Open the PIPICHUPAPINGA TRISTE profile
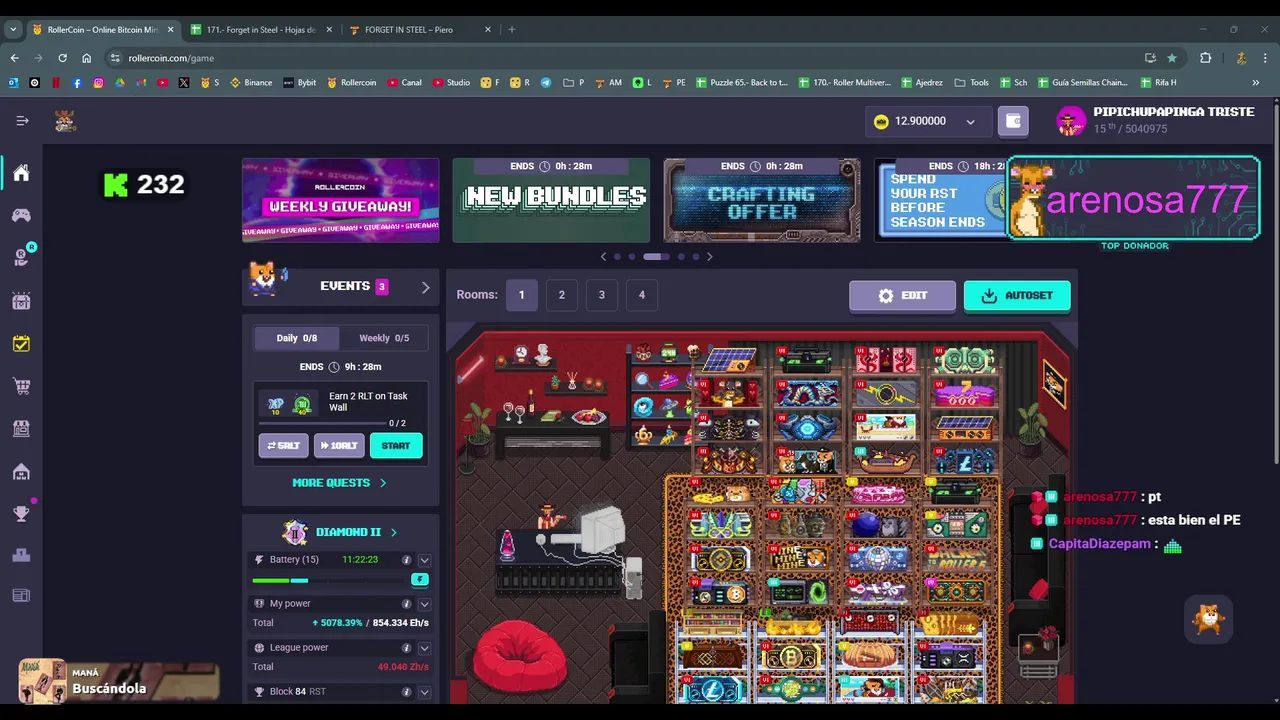1280x720 pixels. point(1155,120)
